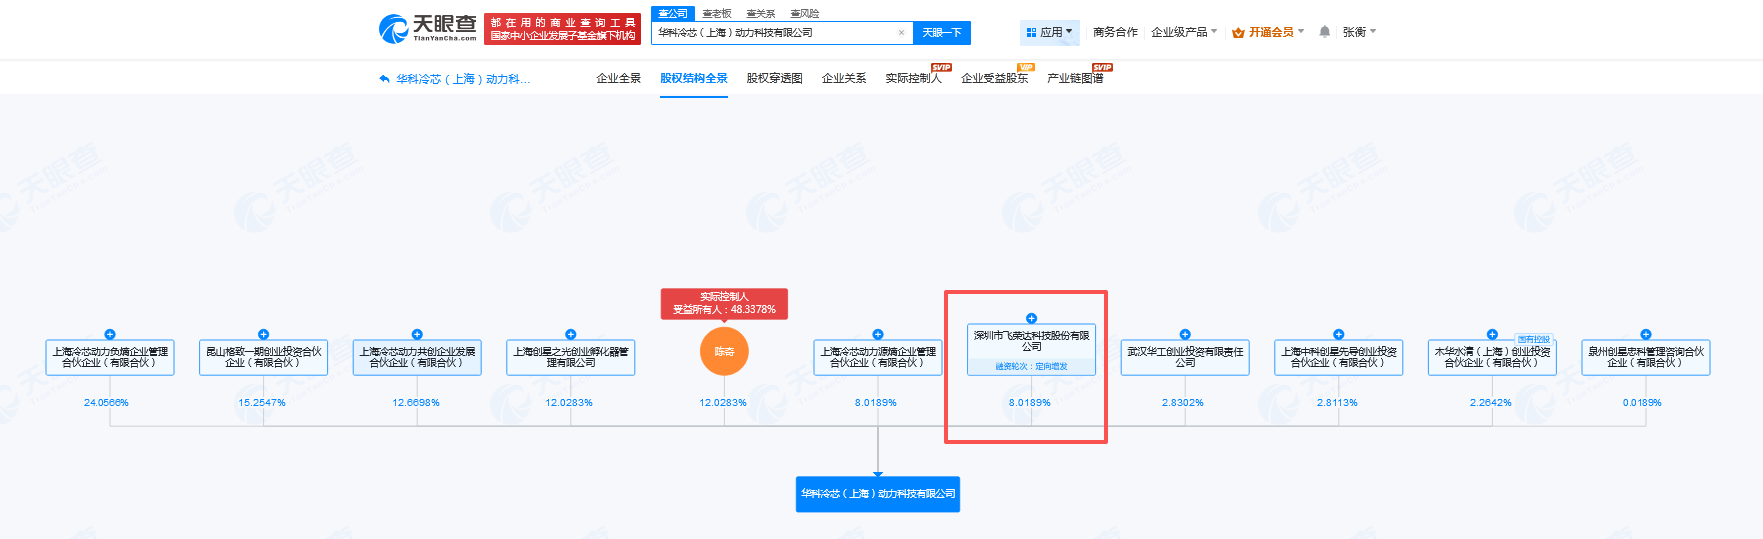This screenshot has height=539, width=1763.
Task: Click the 15.2547% share percentage
Action: tap(262, 403)
